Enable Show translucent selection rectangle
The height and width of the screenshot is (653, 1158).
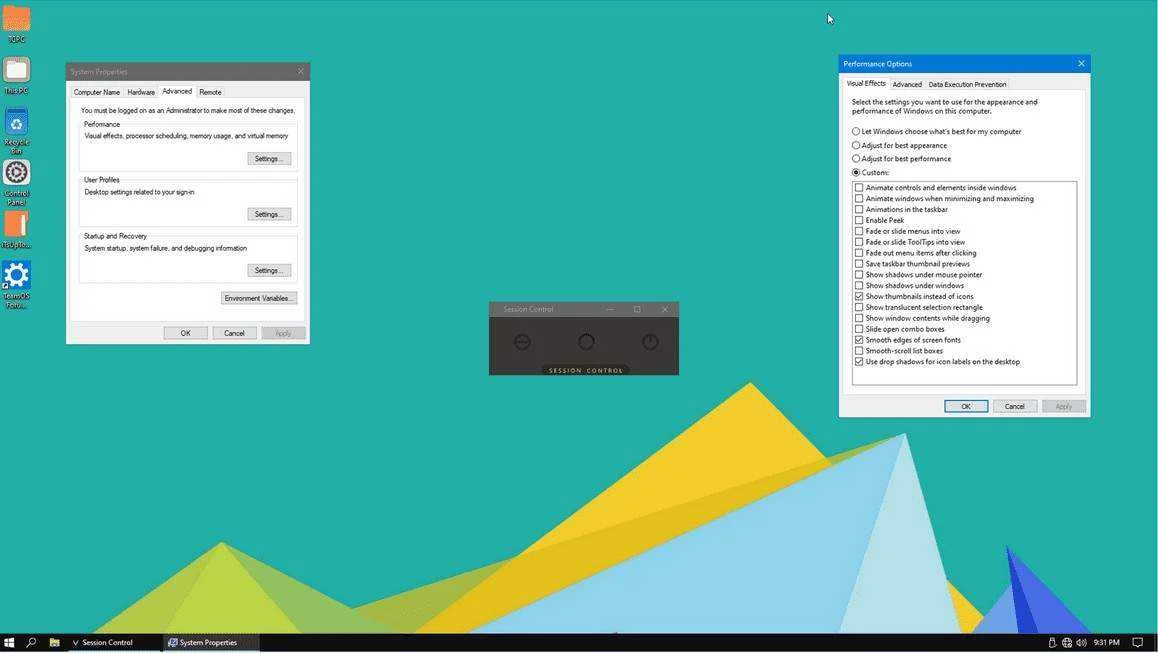coord(859,307)
